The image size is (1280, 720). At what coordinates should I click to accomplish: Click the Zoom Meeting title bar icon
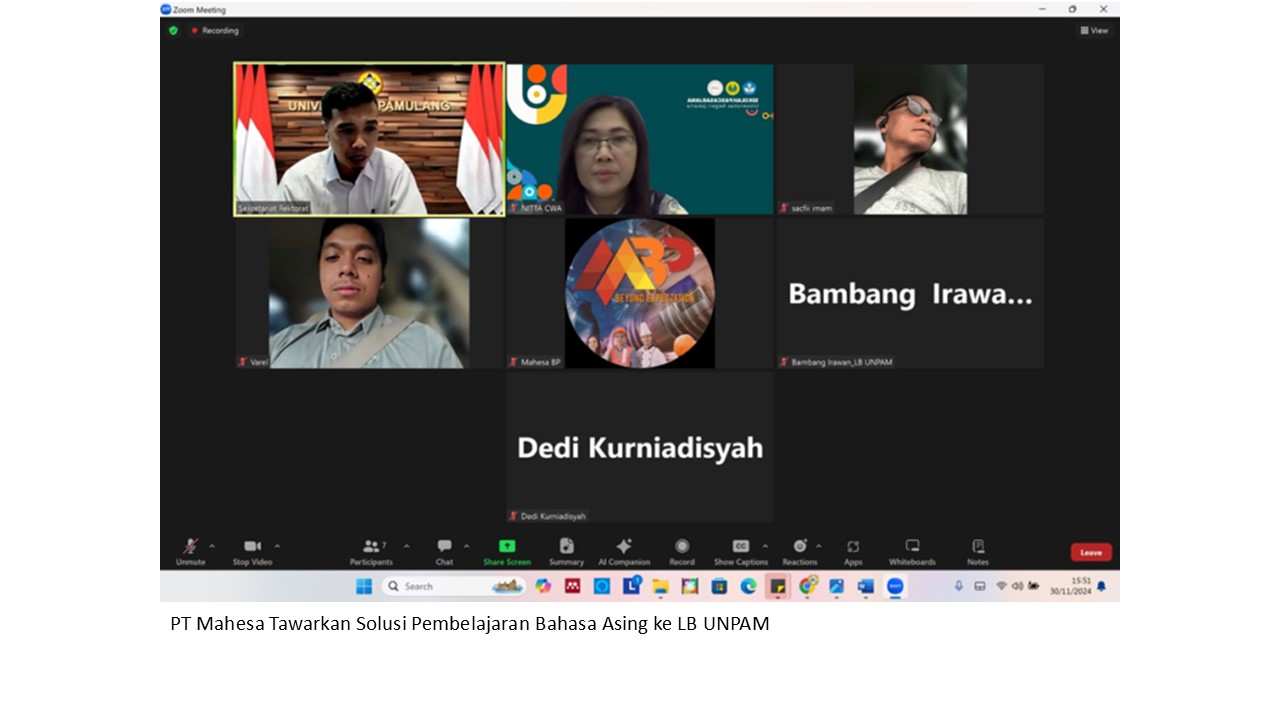tap(166, 9)
